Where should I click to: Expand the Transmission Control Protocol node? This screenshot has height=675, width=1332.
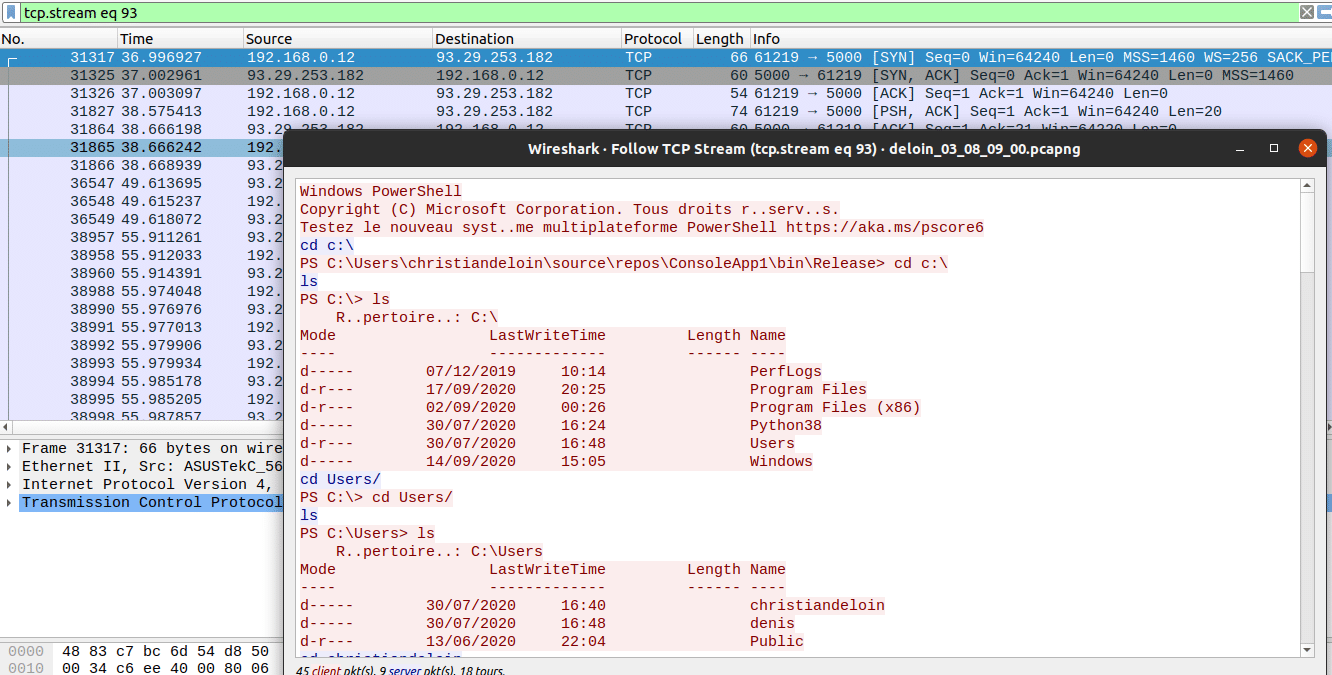coord(10,503)
